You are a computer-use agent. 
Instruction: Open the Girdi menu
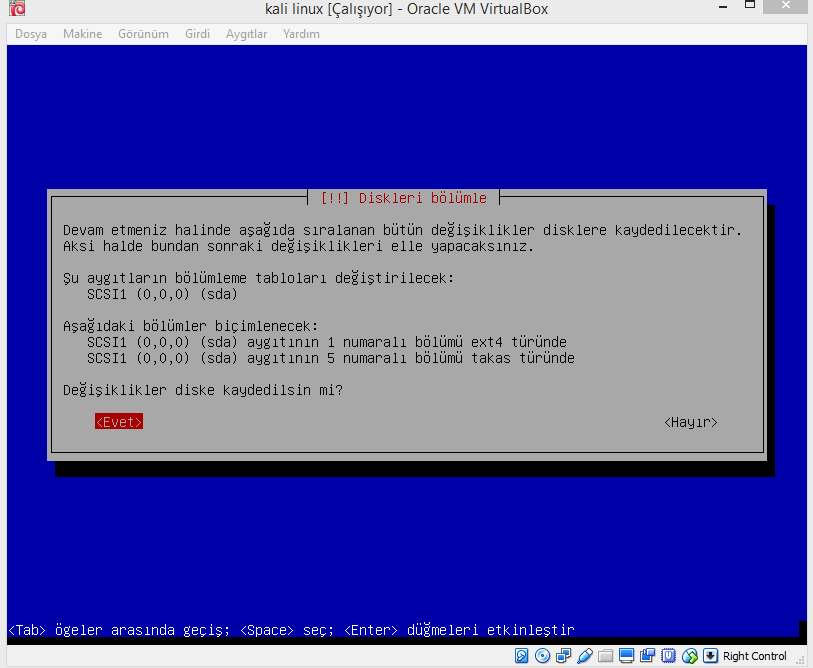[197, 34]
